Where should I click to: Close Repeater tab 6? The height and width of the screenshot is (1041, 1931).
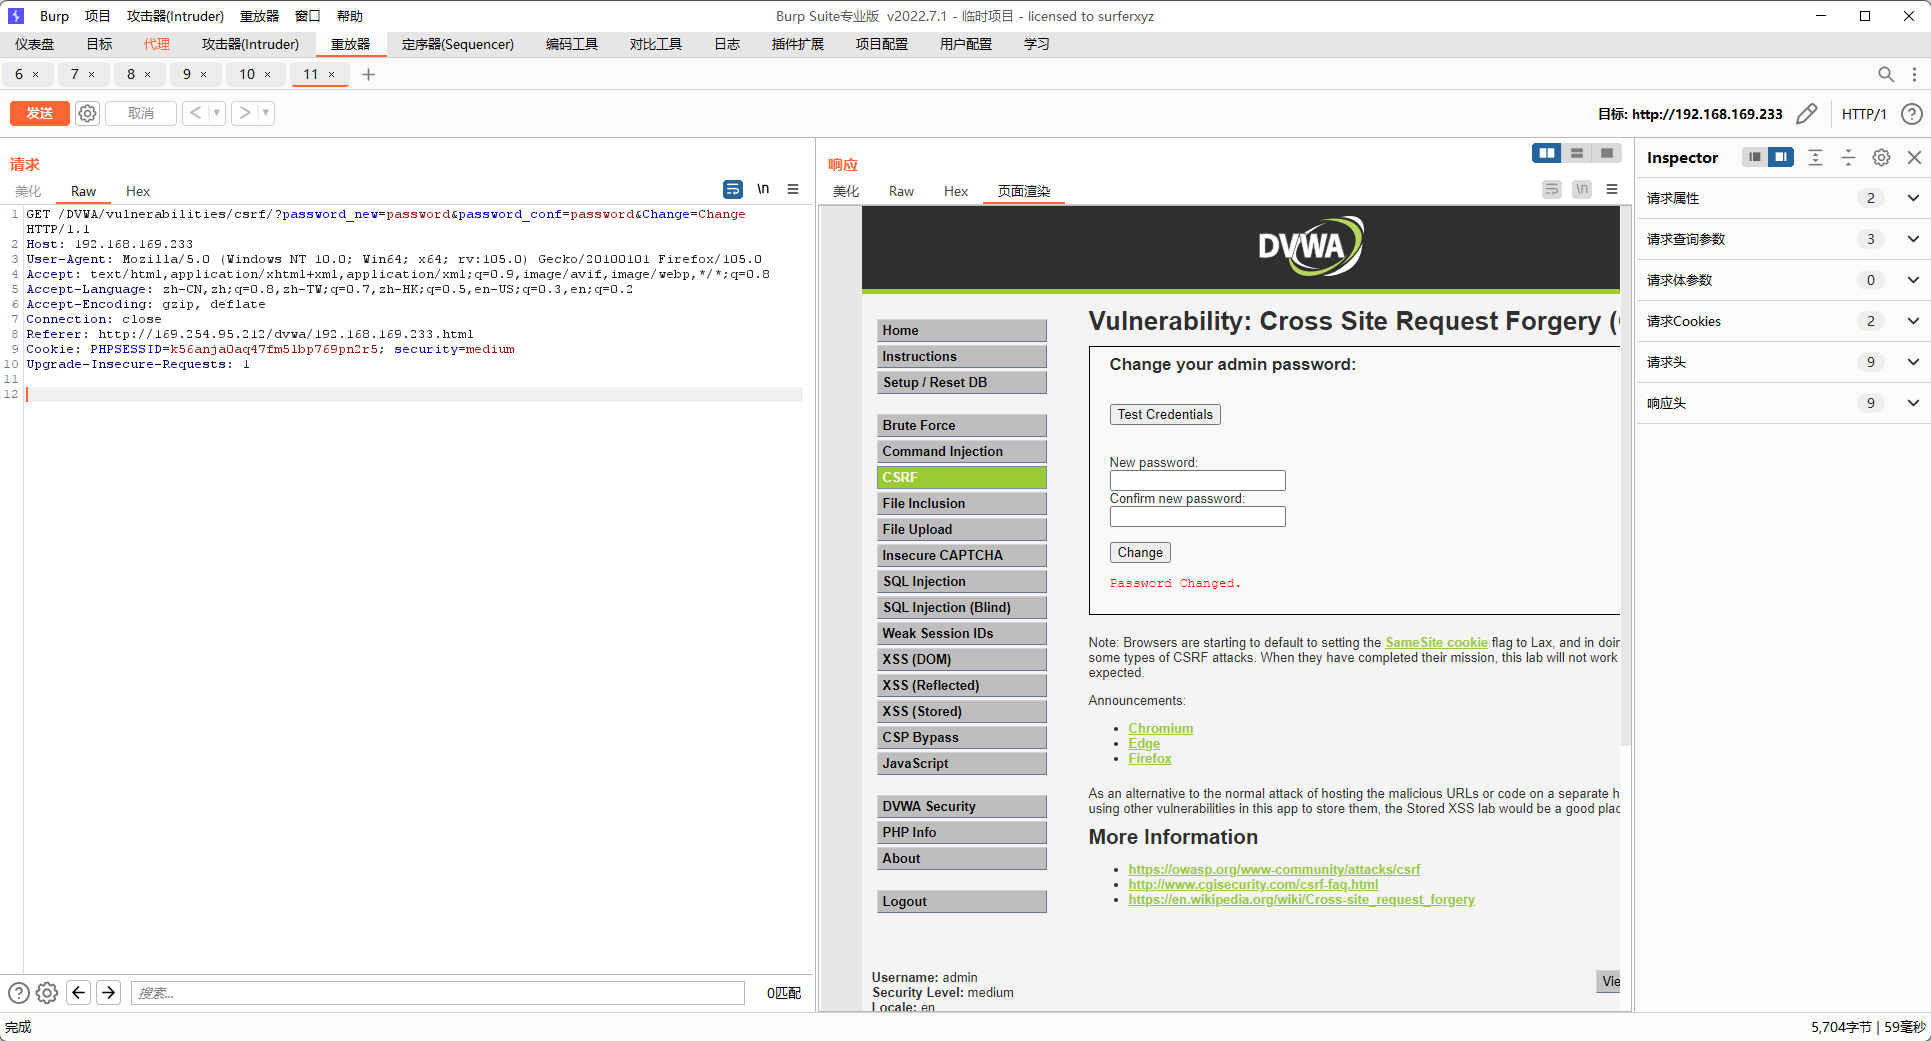36,74
